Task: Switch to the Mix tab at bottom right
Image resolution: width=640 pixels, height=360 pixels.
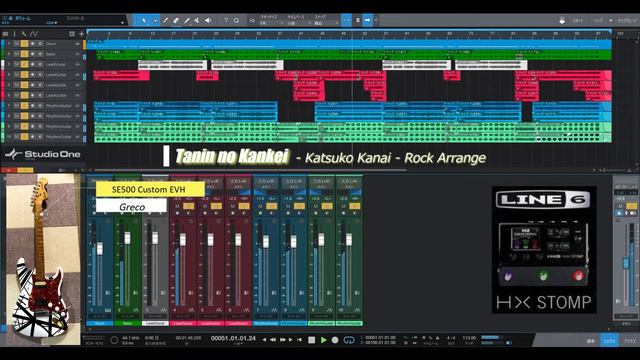Action: (x=609, y=341)
